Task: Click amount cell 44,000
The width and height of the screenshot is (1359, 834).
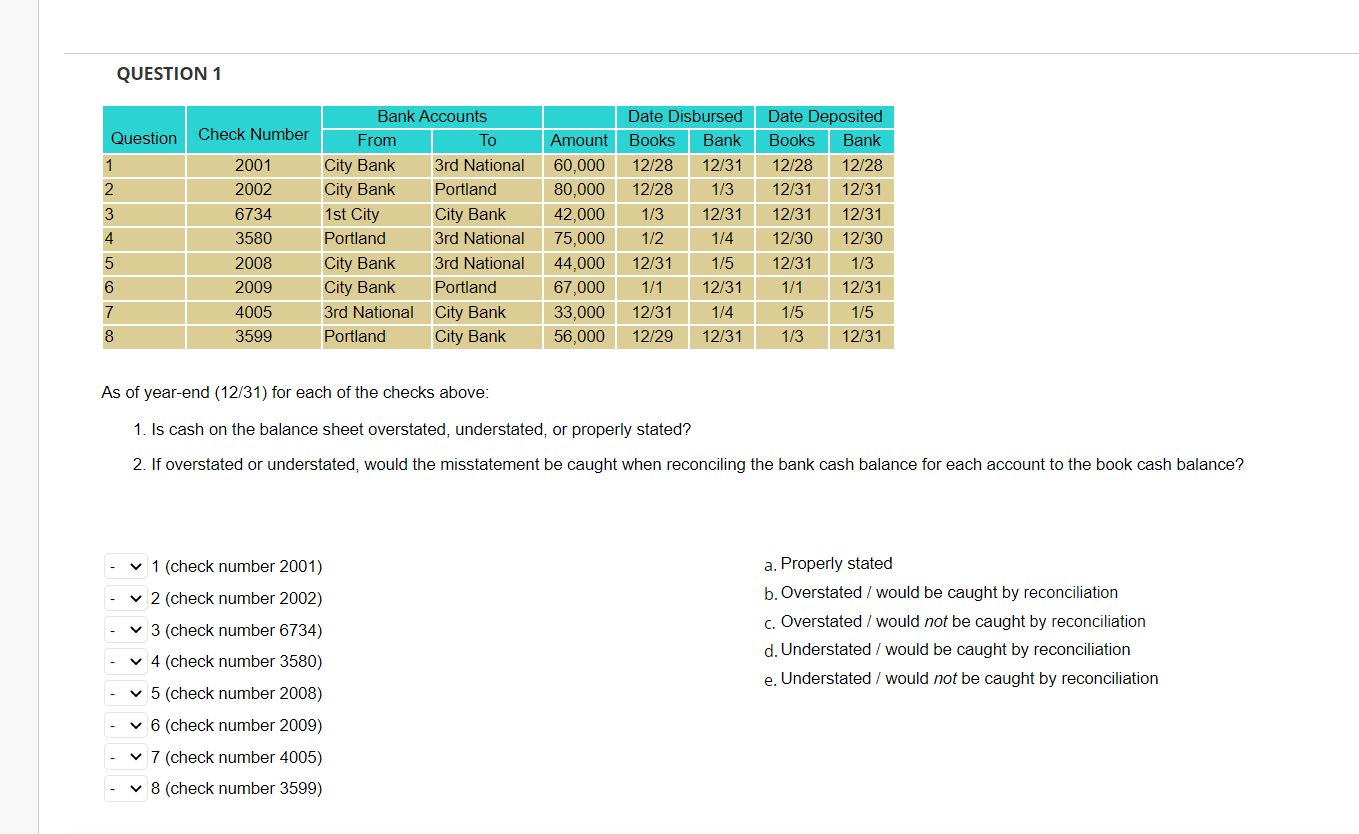Action: point(579,263)
